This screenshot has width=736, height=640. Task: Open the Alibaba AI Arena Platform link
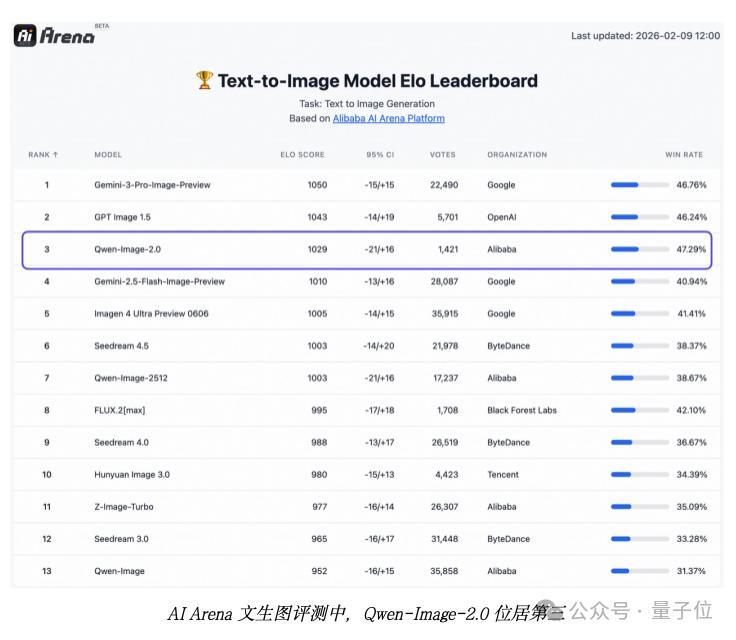coord(388,118)
